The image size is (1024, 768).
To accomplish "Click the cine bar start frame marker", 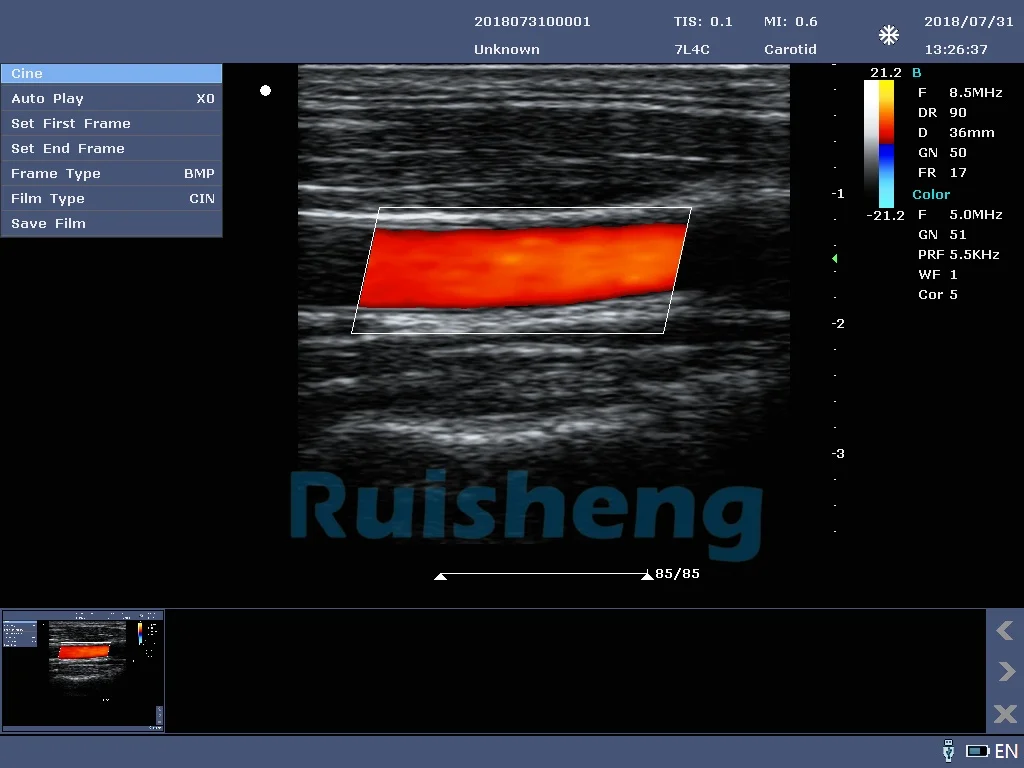I will [440, 576].
